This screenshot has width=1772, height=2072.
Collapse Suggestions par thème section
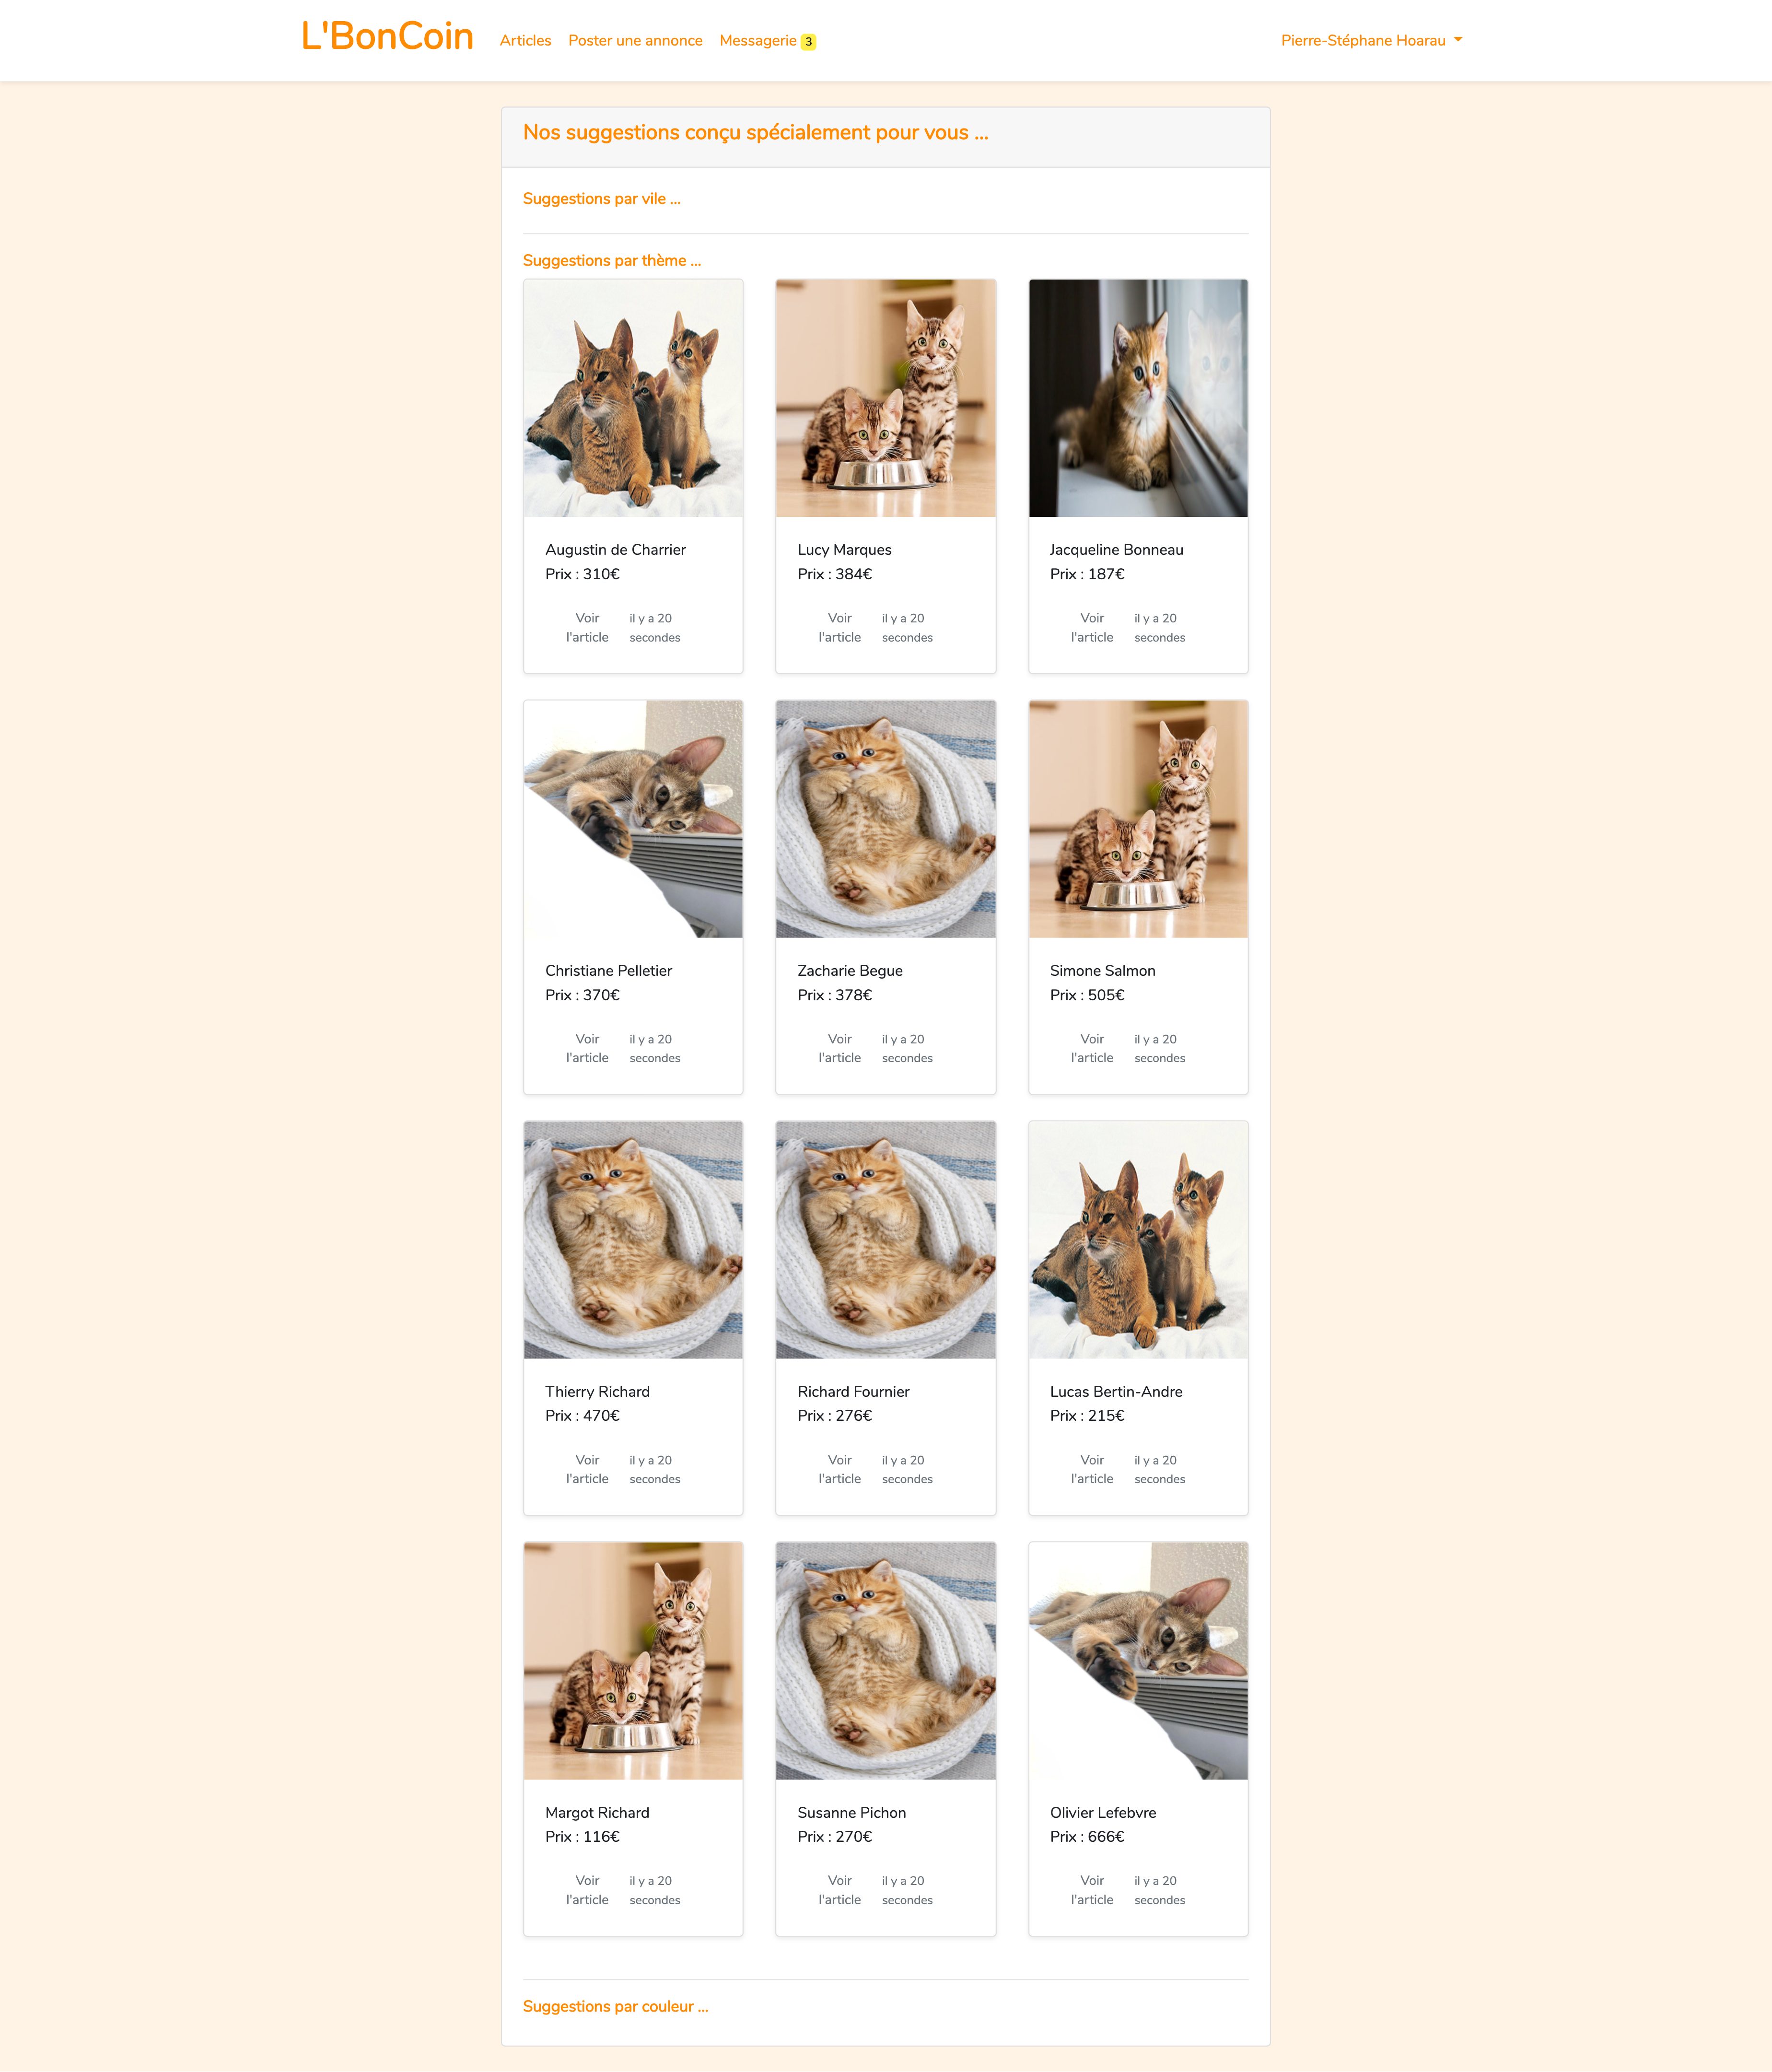point(612,260)
